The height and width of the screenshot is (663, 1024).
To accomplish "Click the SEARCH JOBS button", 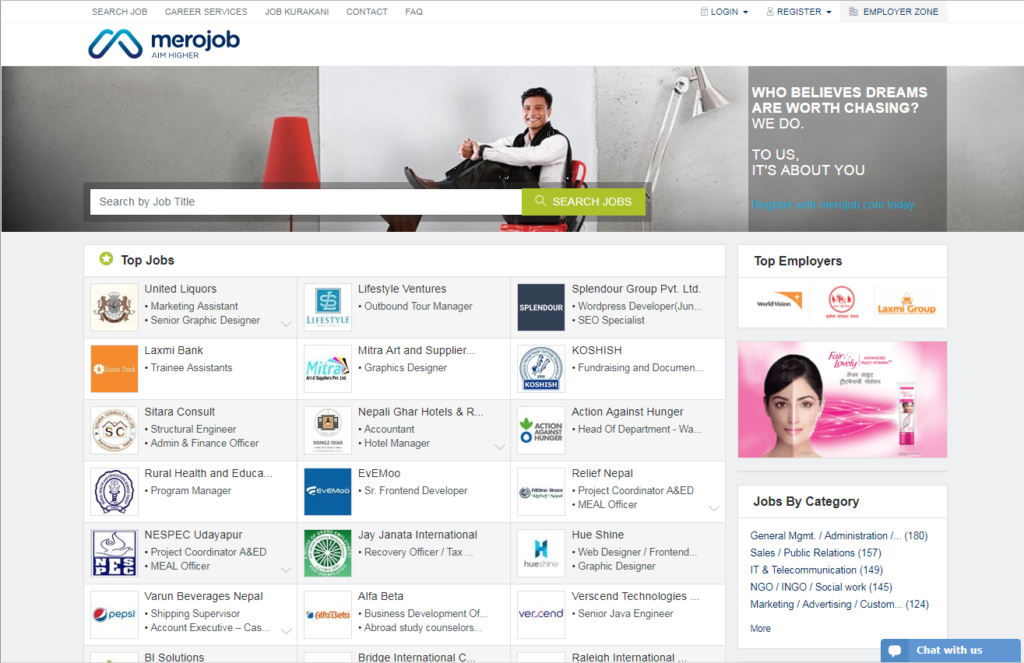I will 583,202.
